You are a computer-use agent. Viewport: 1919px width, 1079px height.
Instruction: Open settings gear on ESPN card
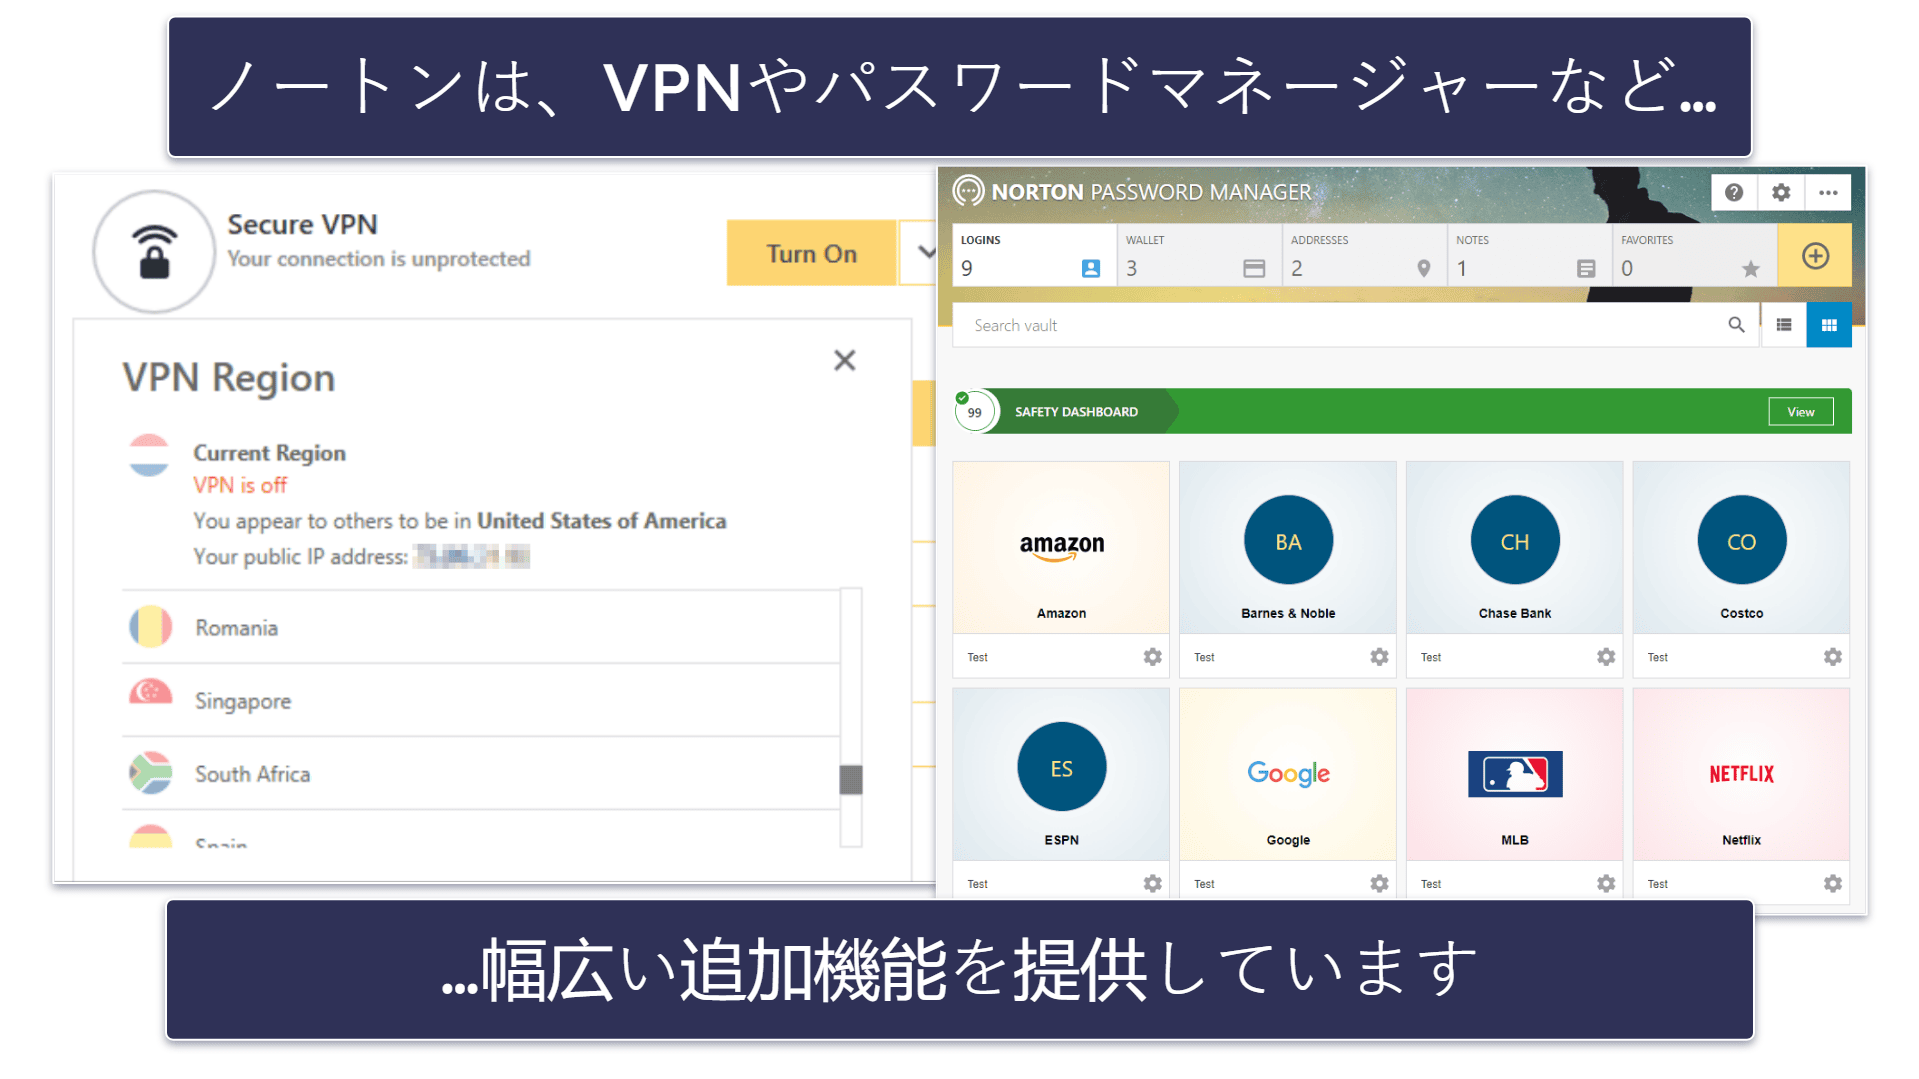[1153, 884]
